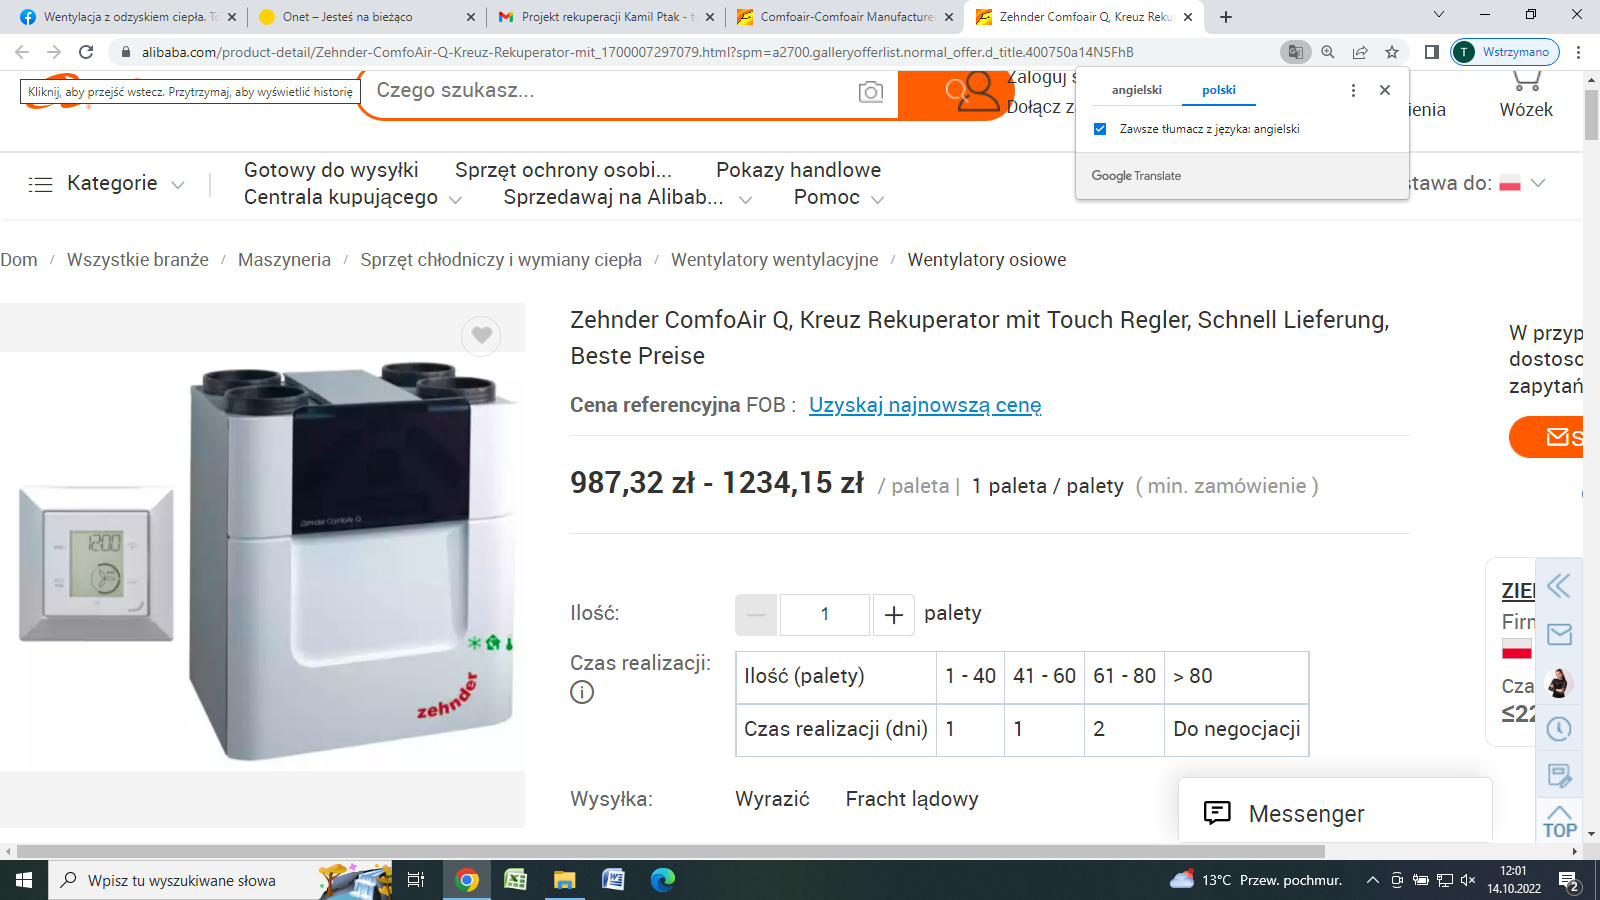1600x900 pixels.
Task: Click the Google Translate icon in address bar
Action: click(x=1295, y=52)
